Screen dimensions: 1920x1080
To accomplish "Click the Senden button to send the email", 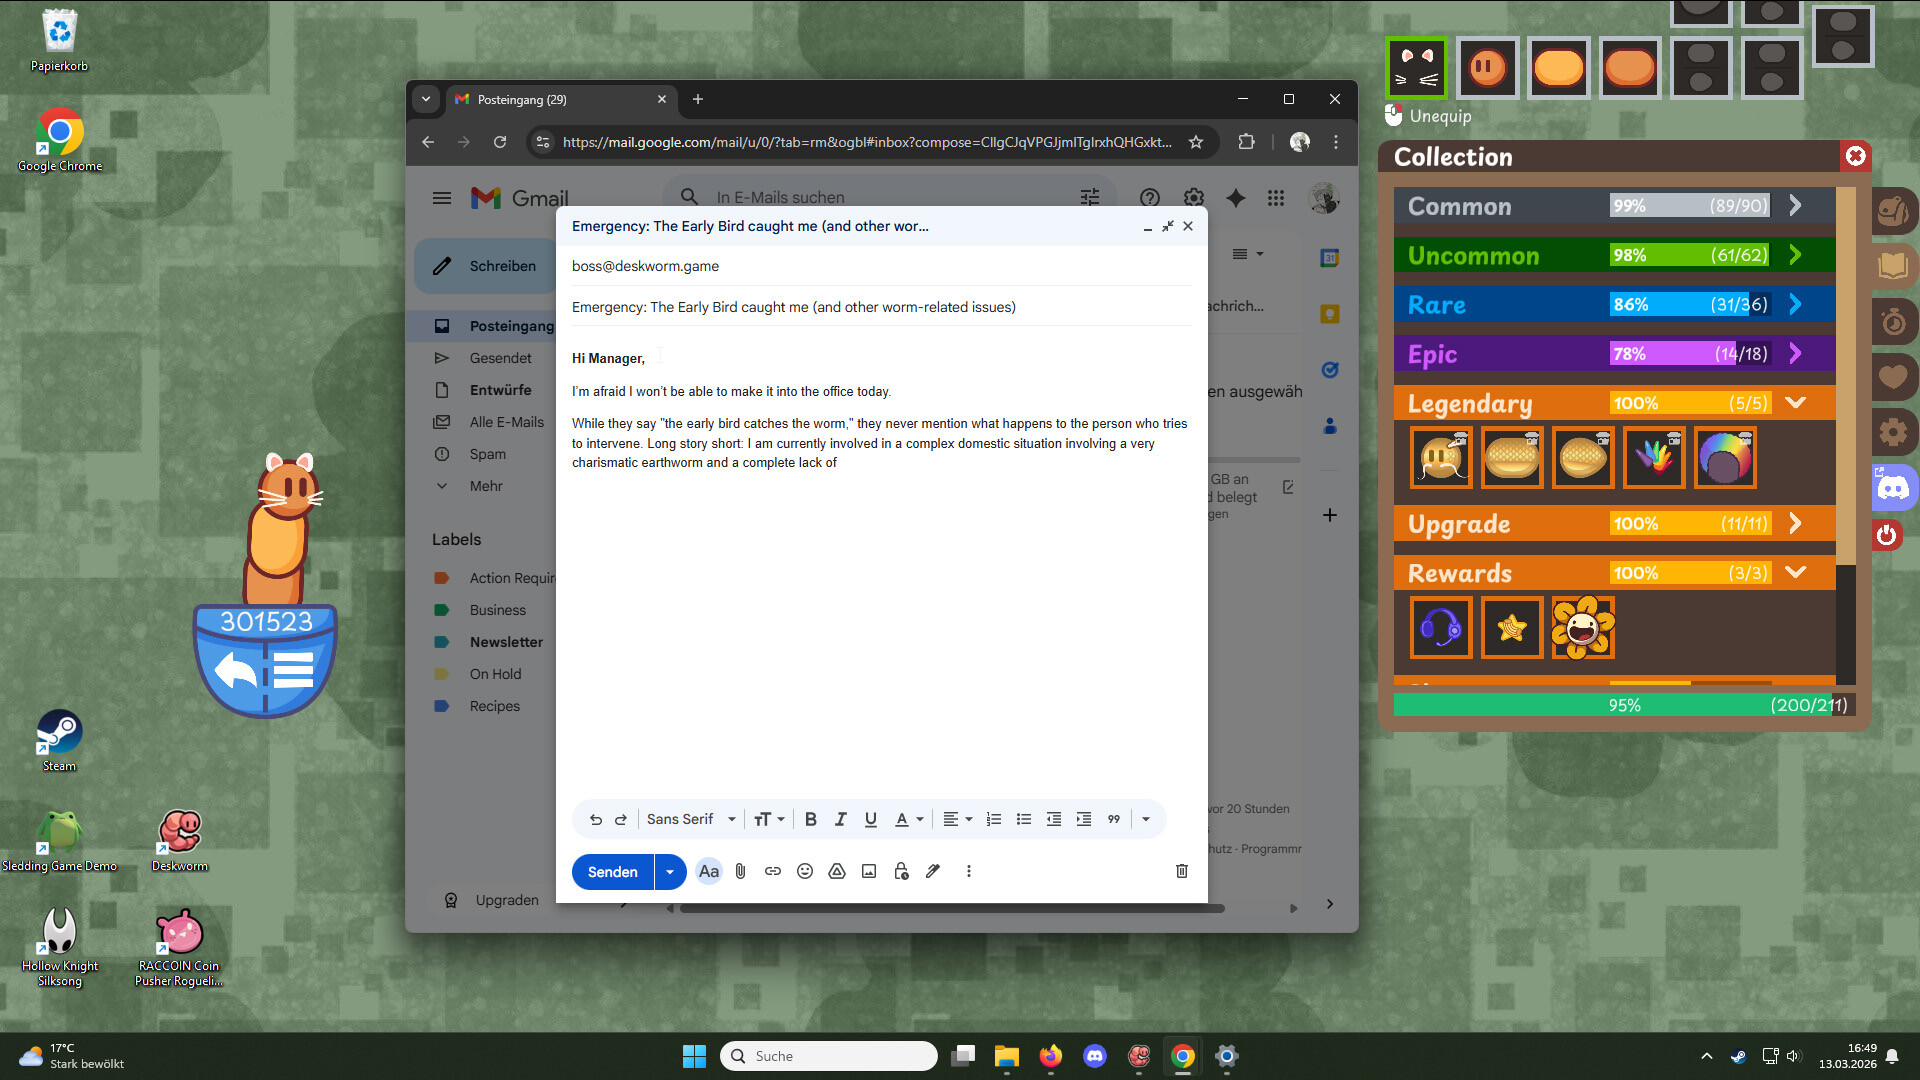I will tap(611, 871).
